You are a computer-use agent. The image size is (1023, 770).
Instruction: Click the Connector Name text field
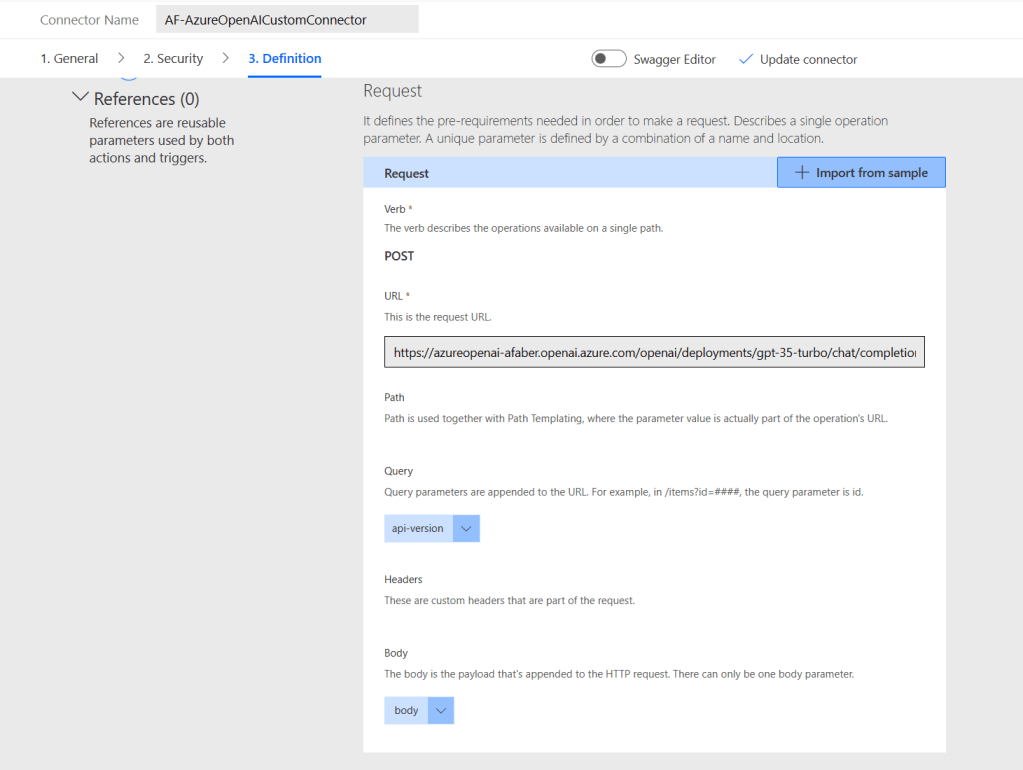(x=287, y=20)
